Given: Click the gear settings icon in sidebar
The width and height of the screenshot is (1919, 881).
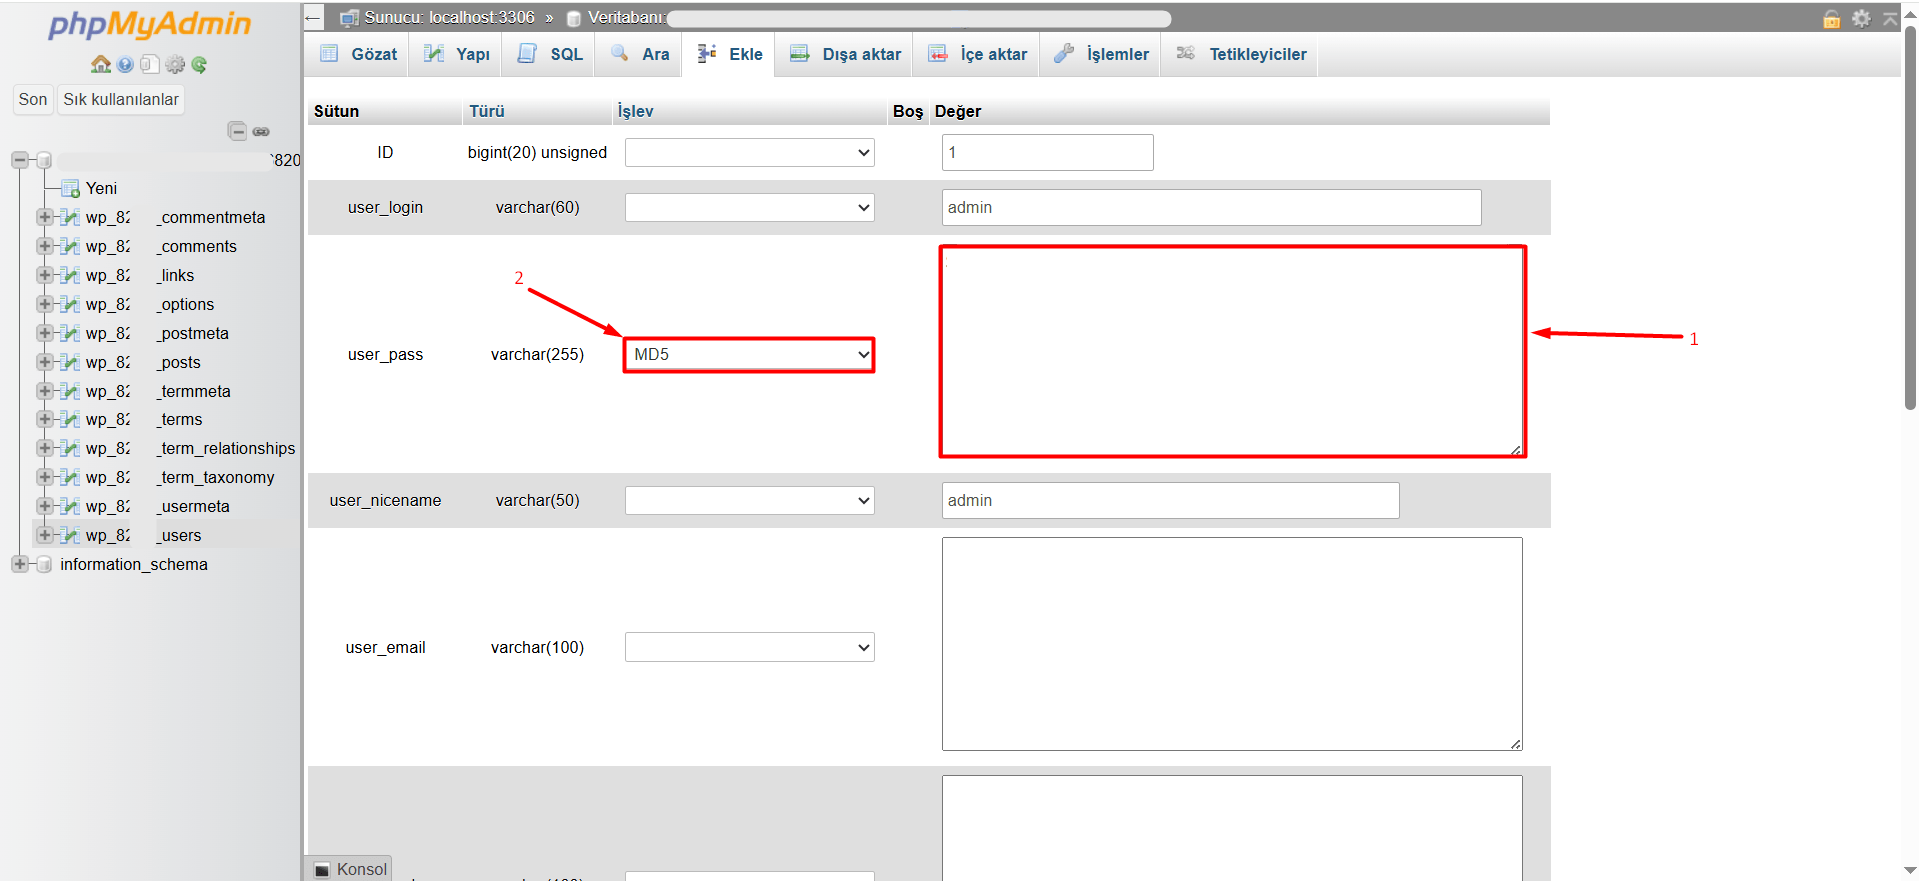Looking at the screenshot, I should click(x=175, y=65).
